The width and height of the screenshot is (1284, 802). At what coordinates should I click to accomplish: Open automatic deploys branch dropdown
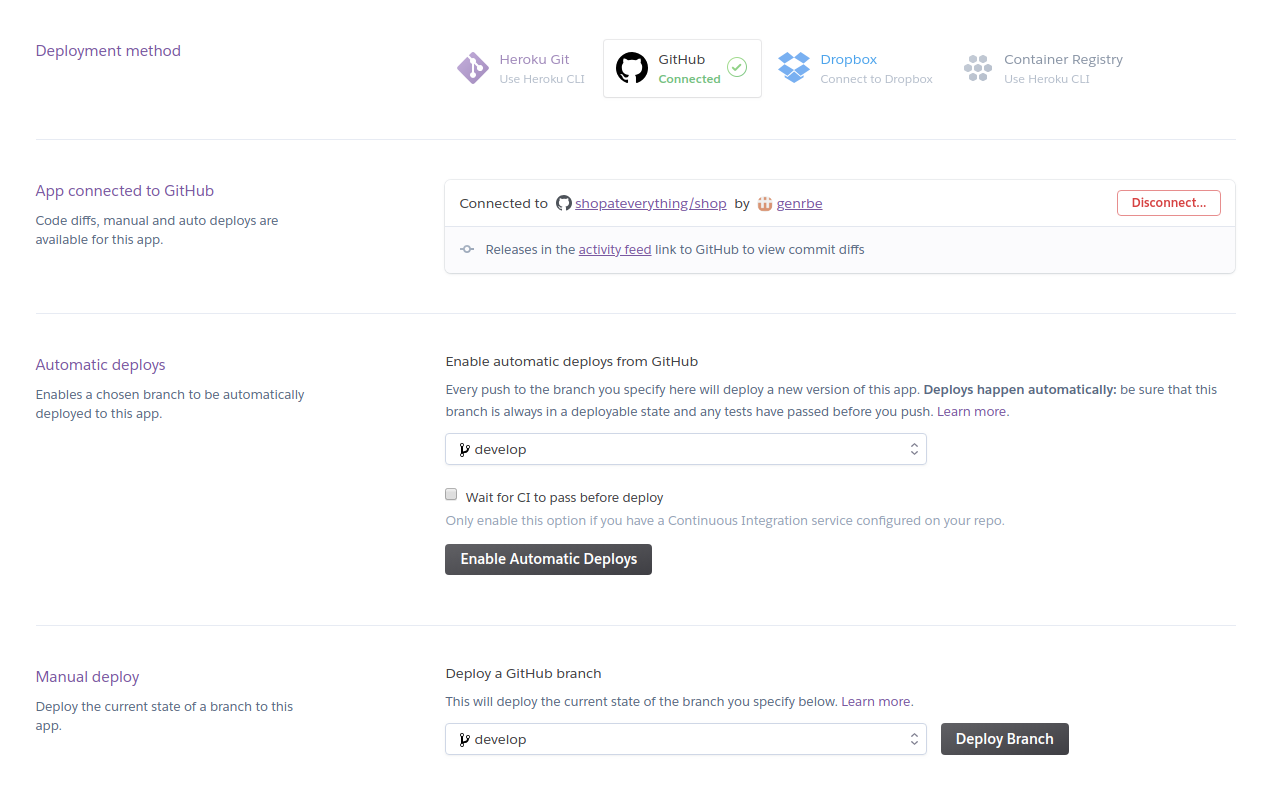coord(685,450)
